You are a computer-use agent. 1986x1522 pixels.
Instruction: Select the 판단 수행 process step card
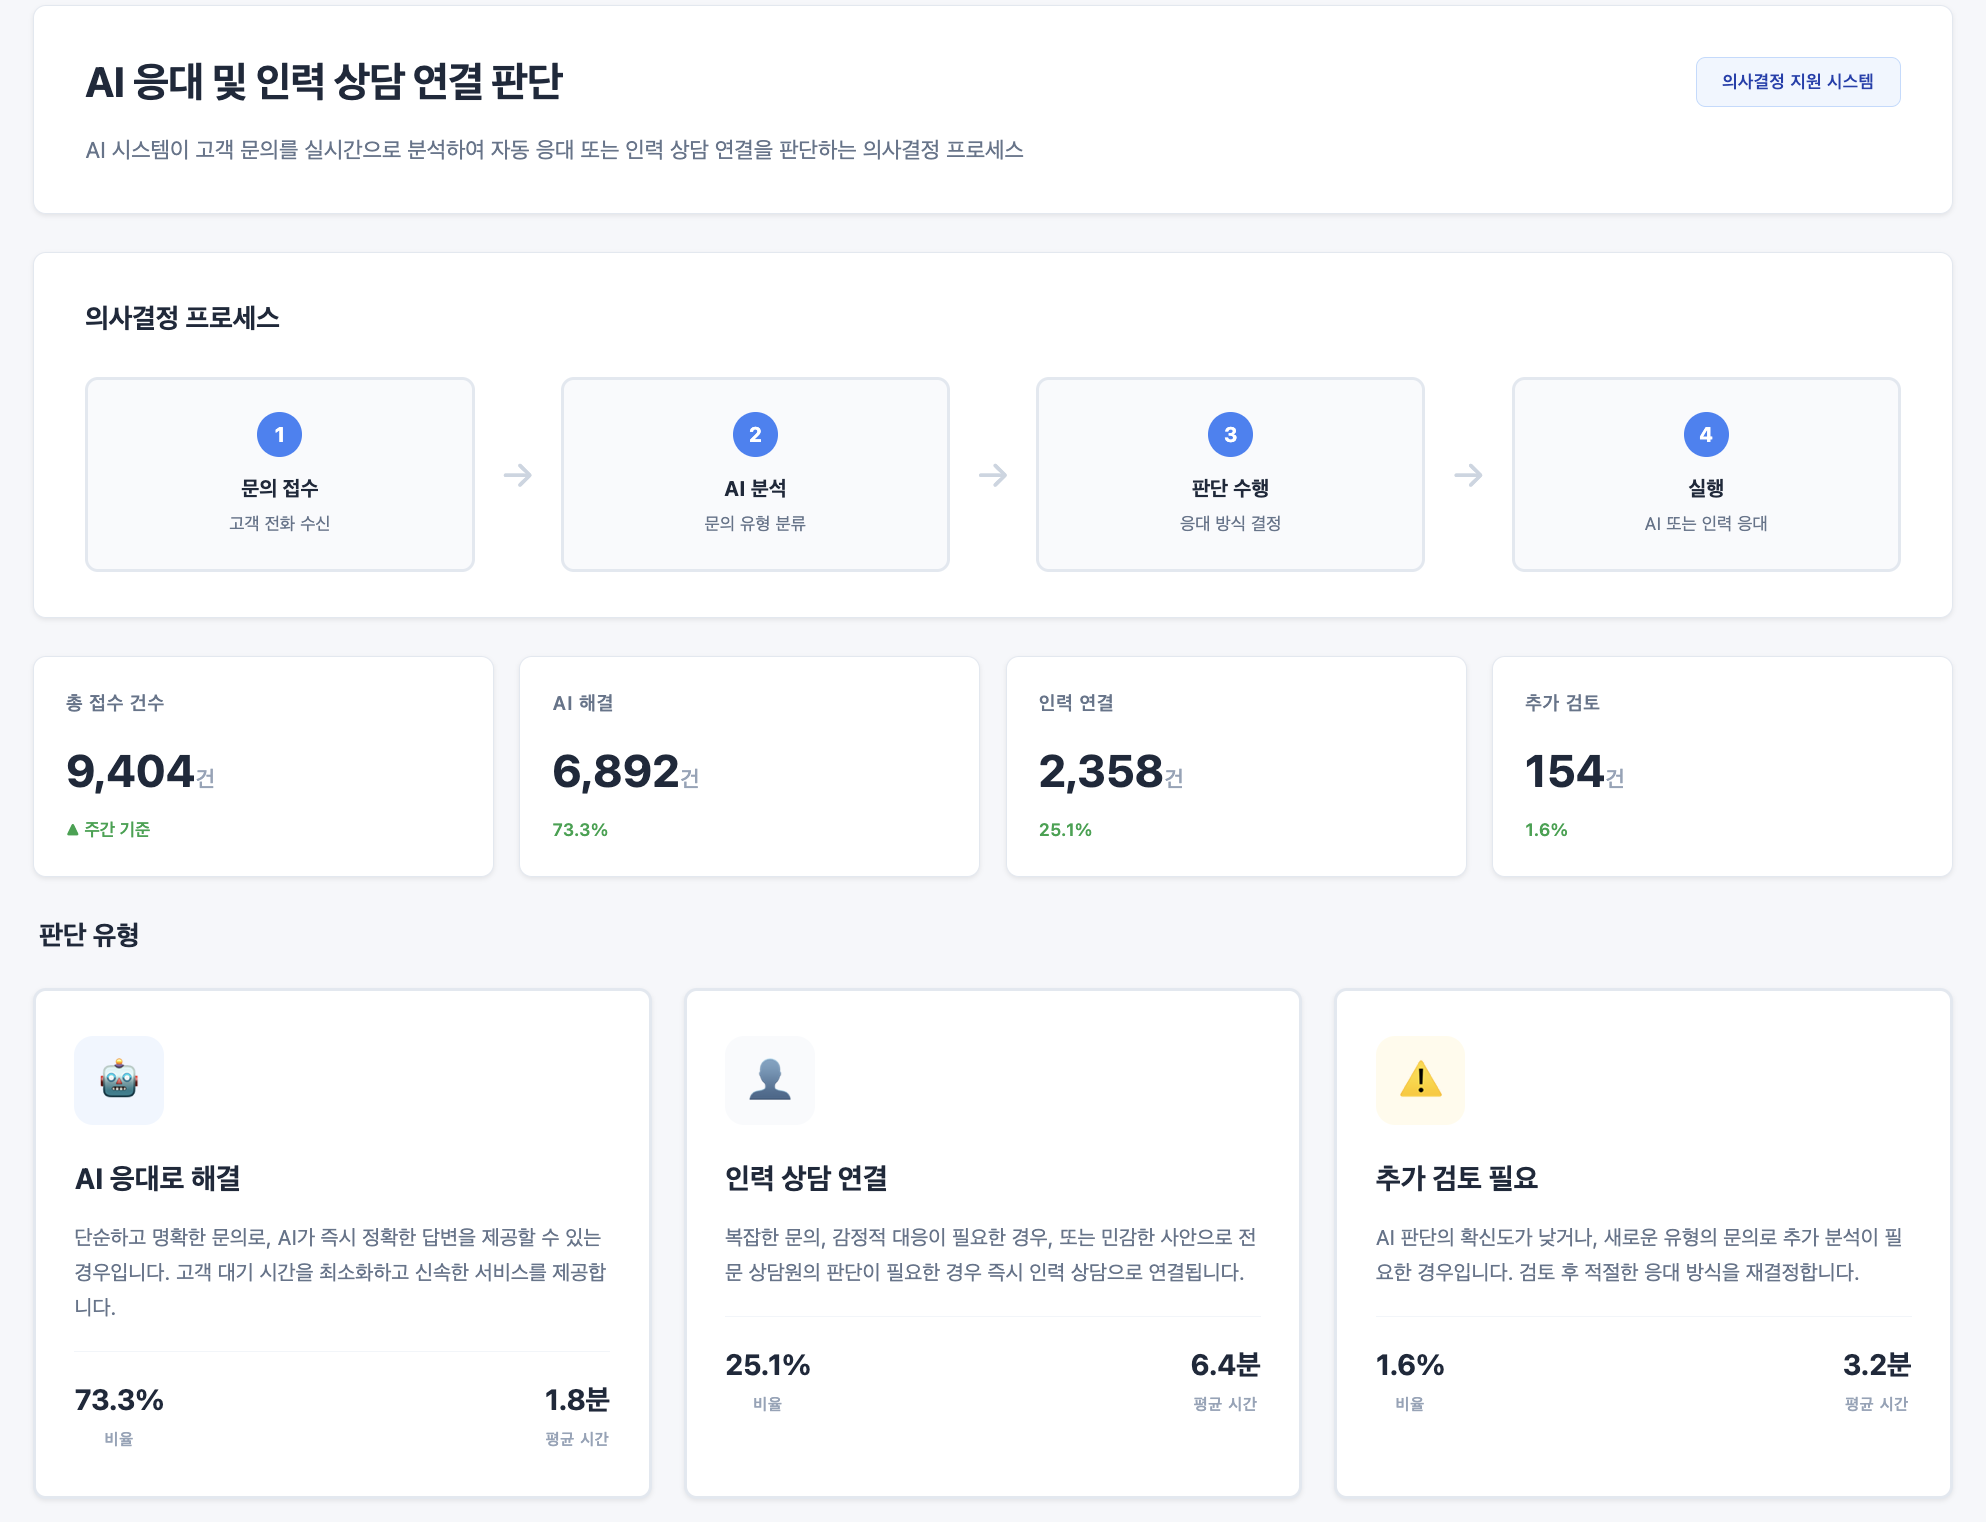pyautogui.click(x=1230, y=474)
